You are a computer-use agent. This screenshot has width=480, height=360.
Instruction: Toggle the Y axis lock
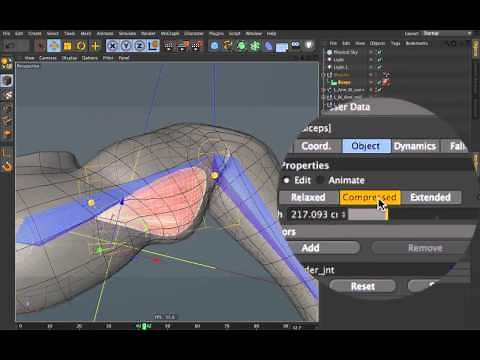(126, 46)
